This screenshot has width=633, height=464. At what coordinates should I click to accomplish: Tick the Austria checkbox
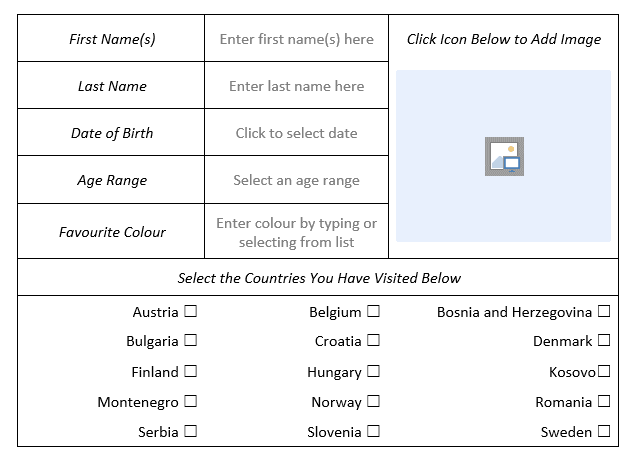pyautogui.click(x=190, y=312)
